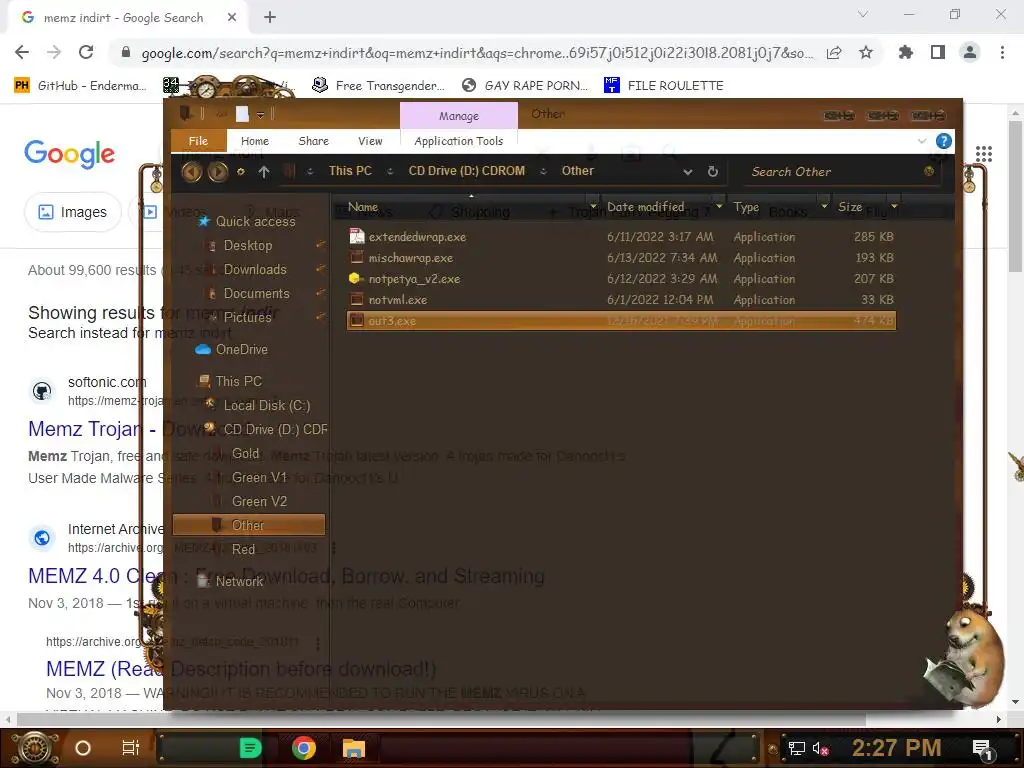Image resolution: width=1024 pixels, height=768 pixels.
Task: Select This PC in navigation pane
Action: 238,381
